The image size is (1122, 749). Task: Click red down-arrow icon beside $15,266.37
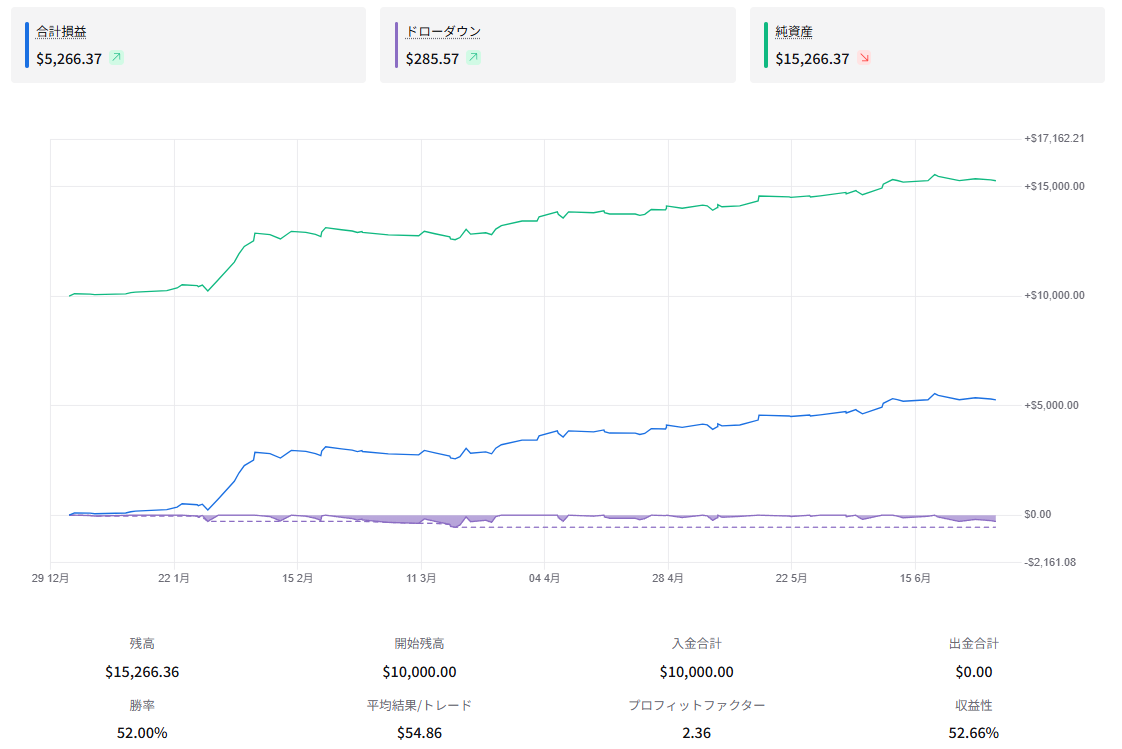click(864, 58)
